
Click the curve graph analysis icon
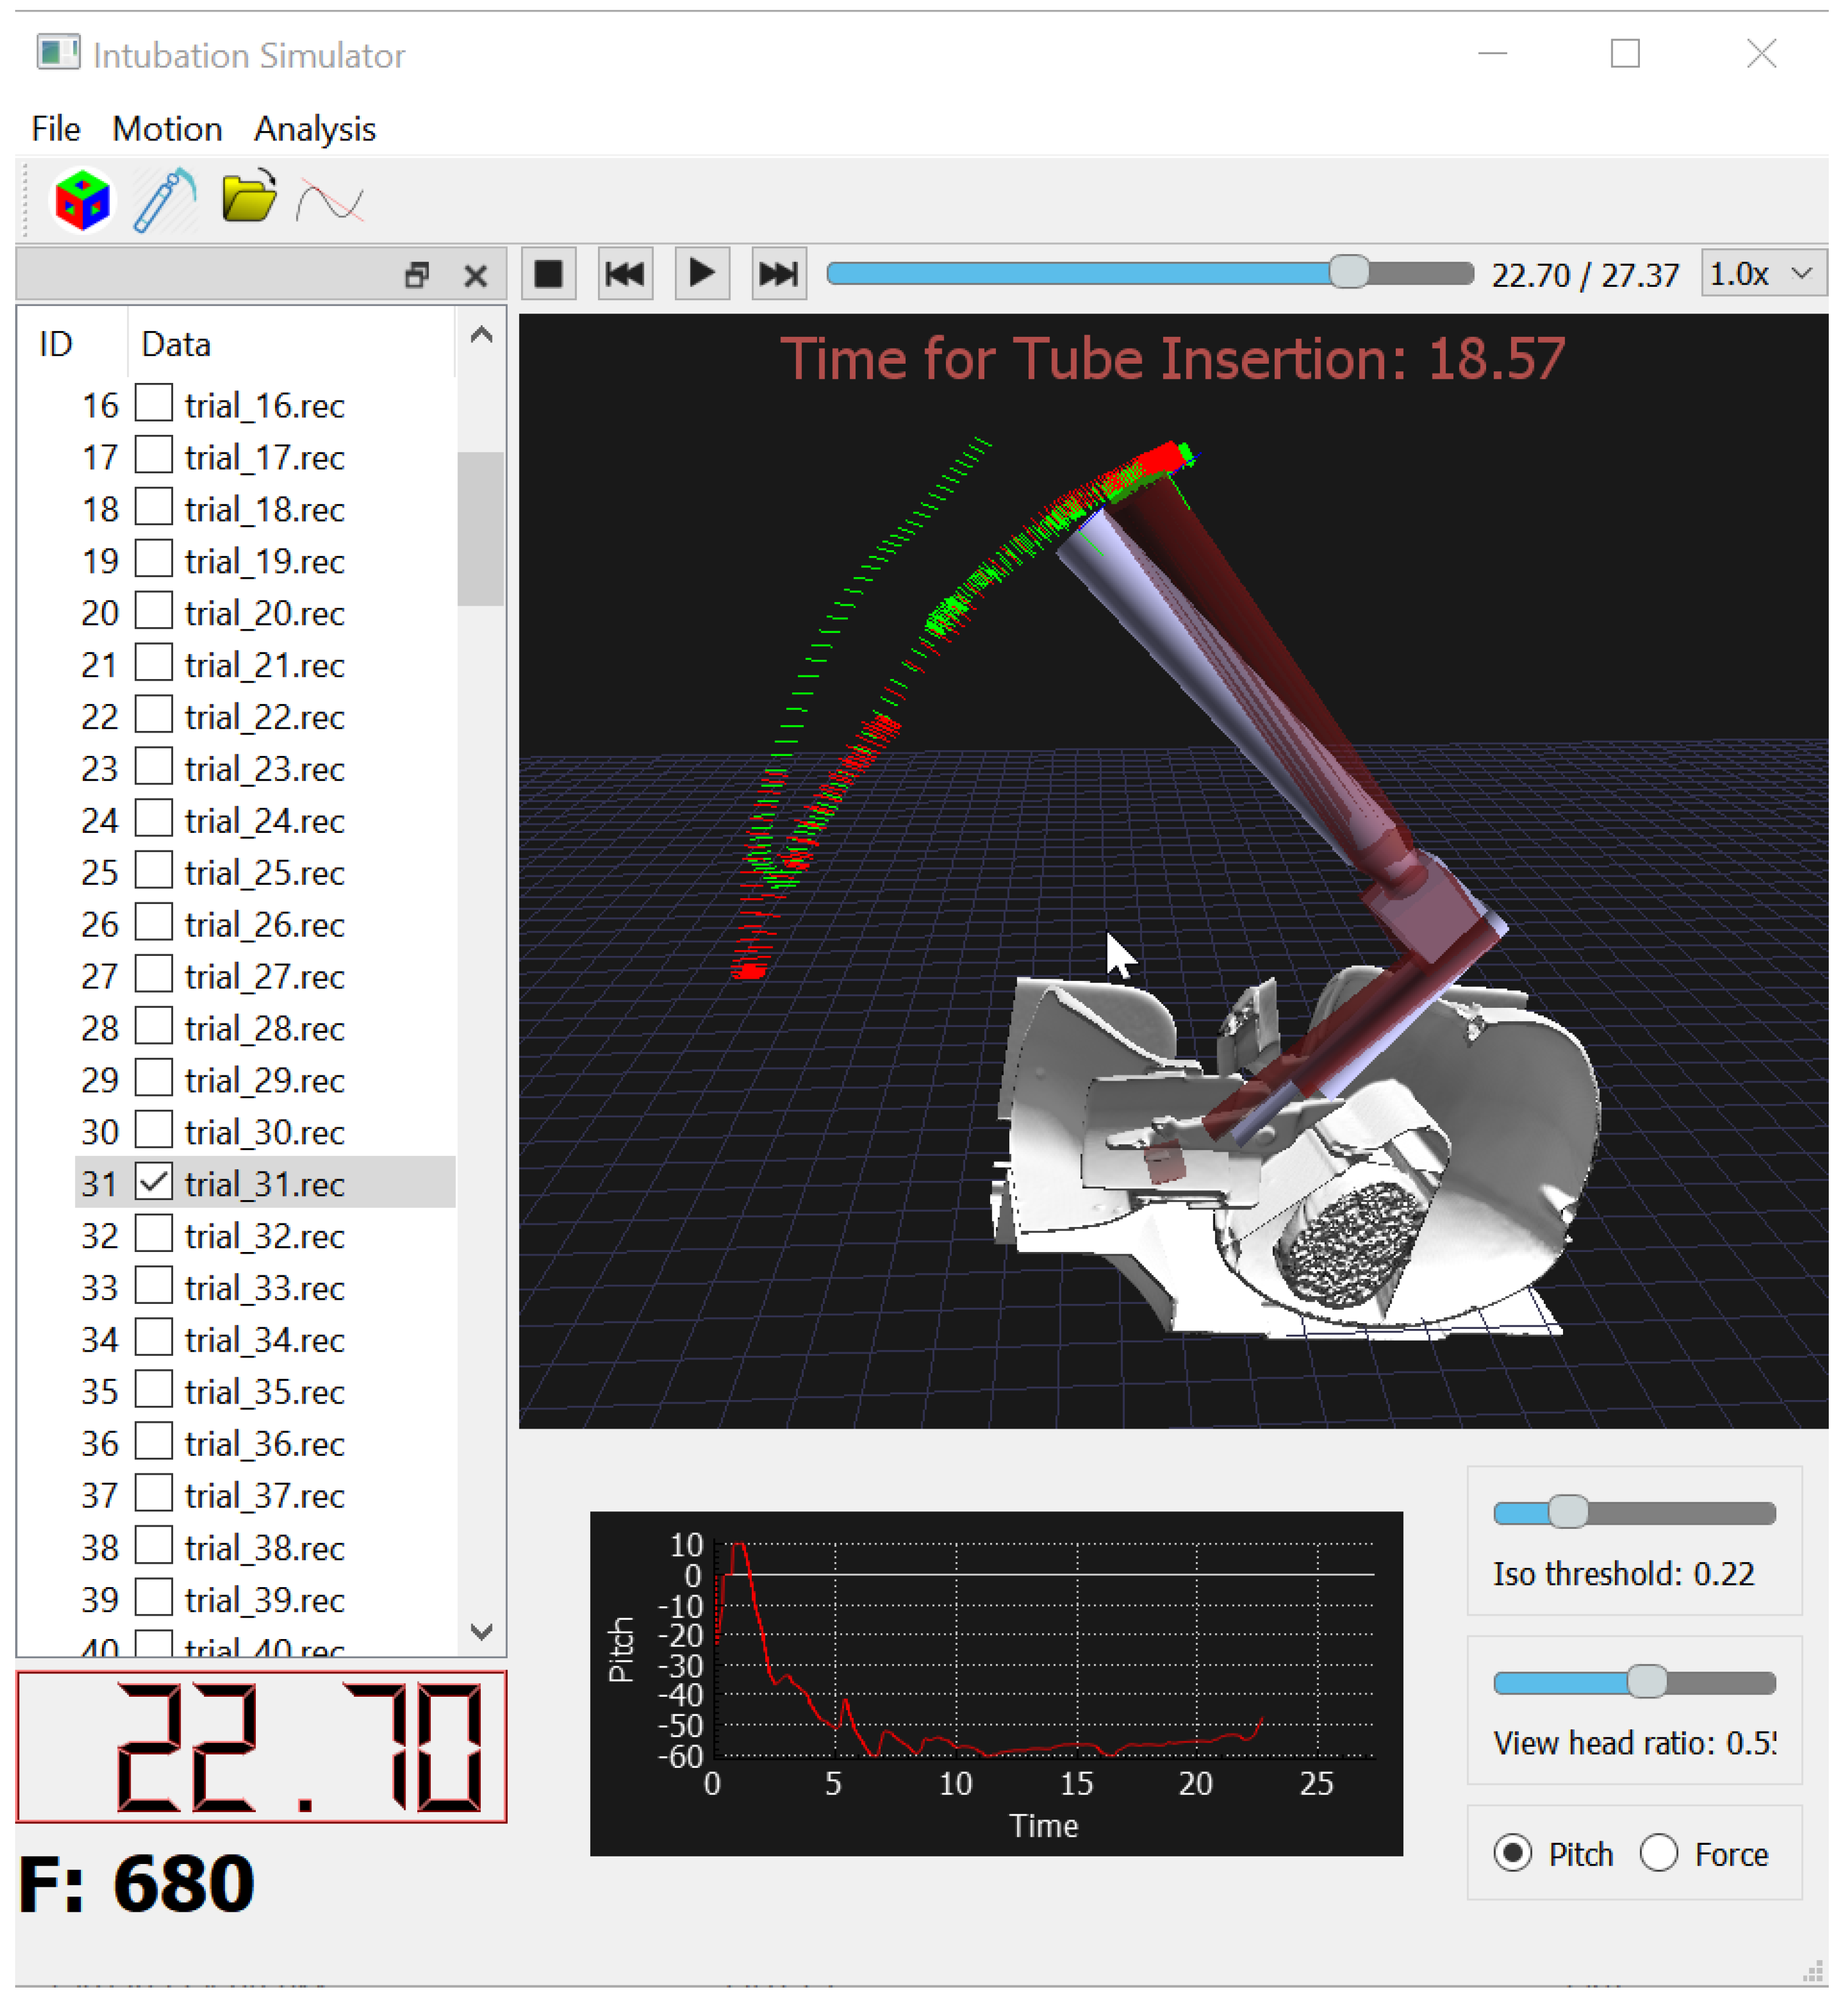coord(330,201)
